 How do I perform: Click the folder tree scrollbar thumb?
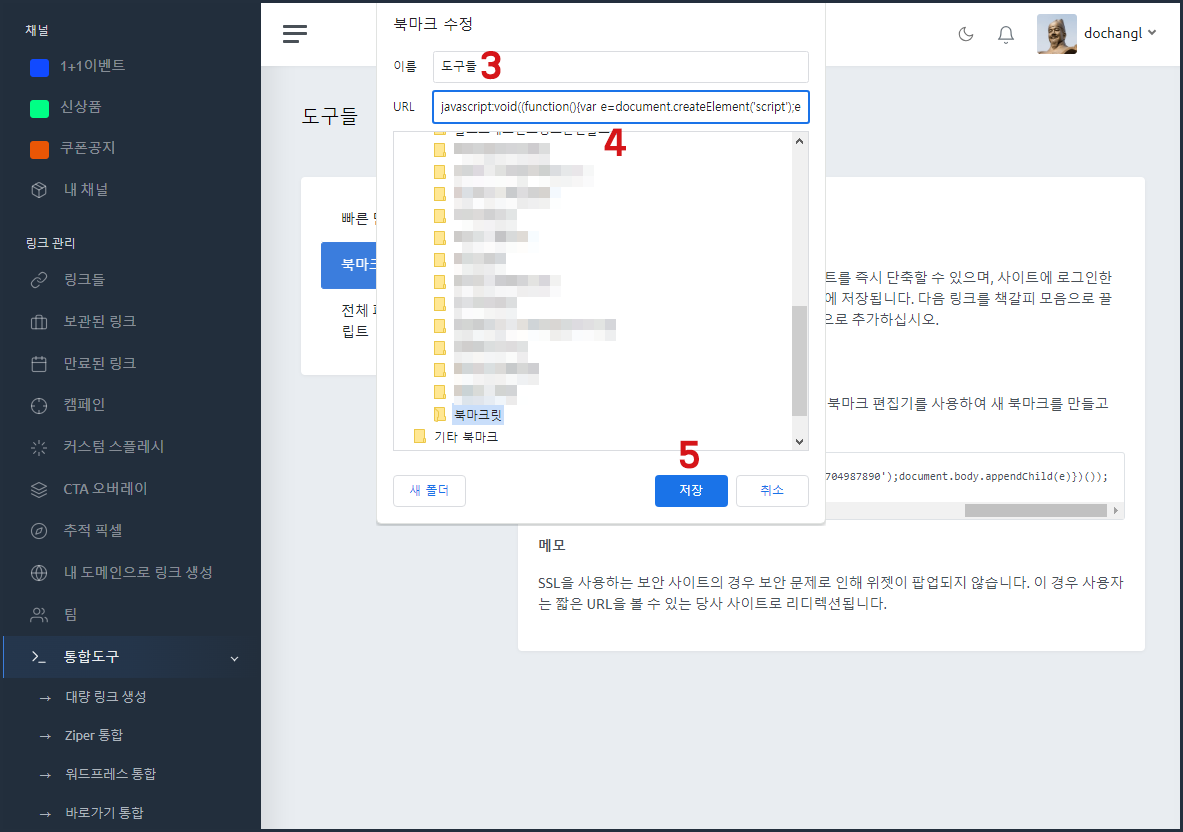[799, 361]
